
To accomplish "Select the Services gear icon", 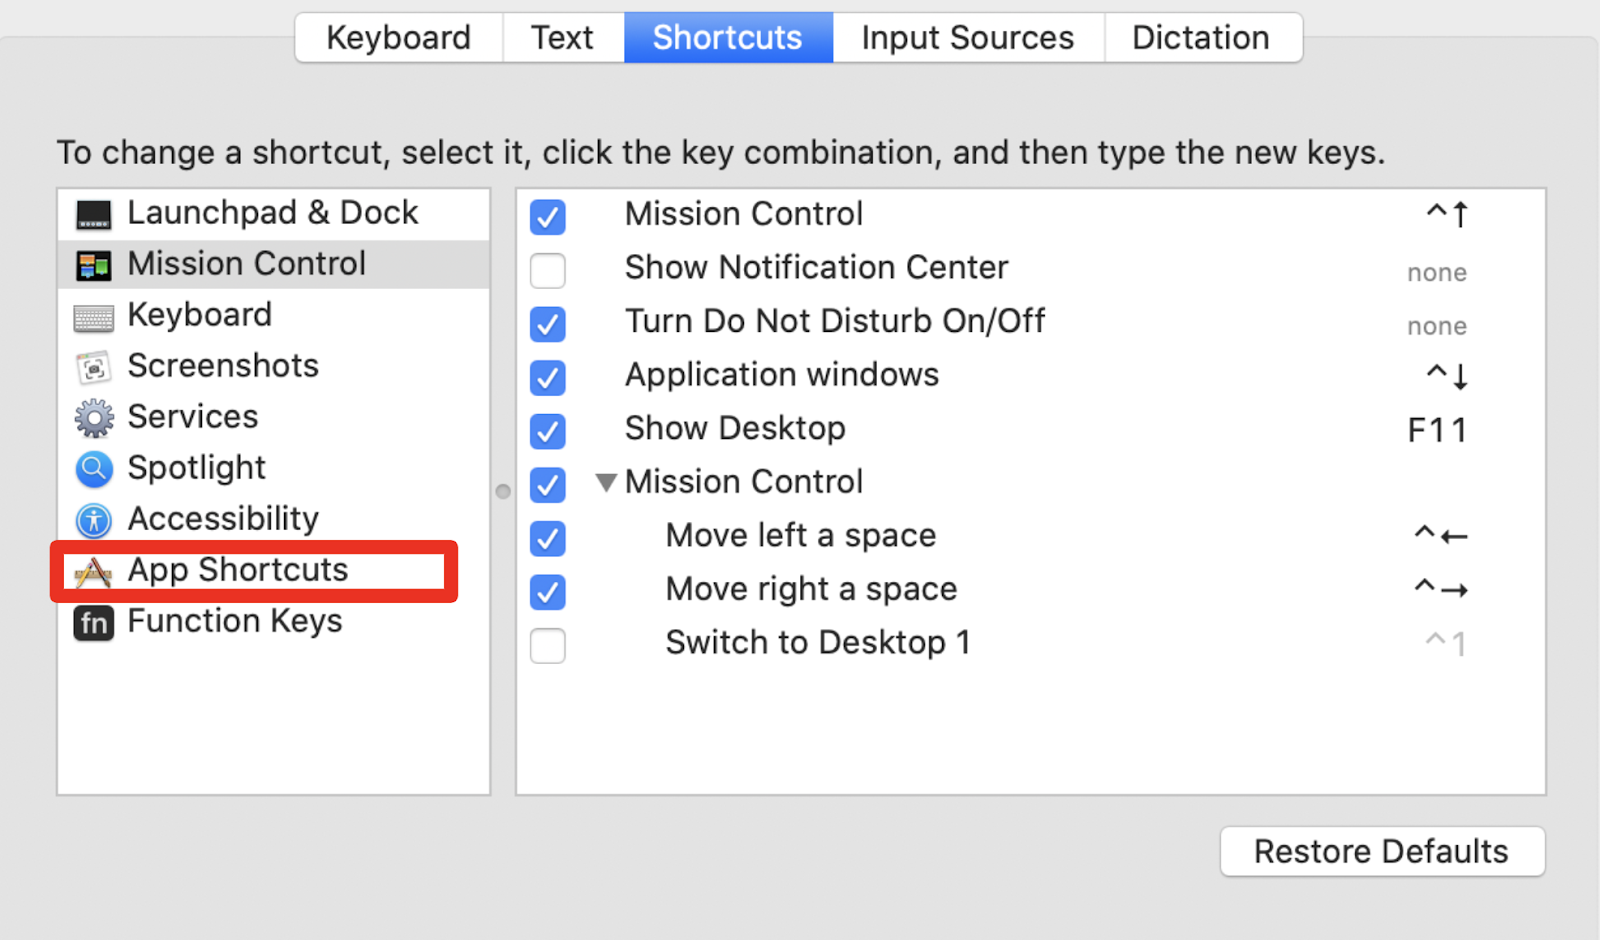I will coord(94,418).
